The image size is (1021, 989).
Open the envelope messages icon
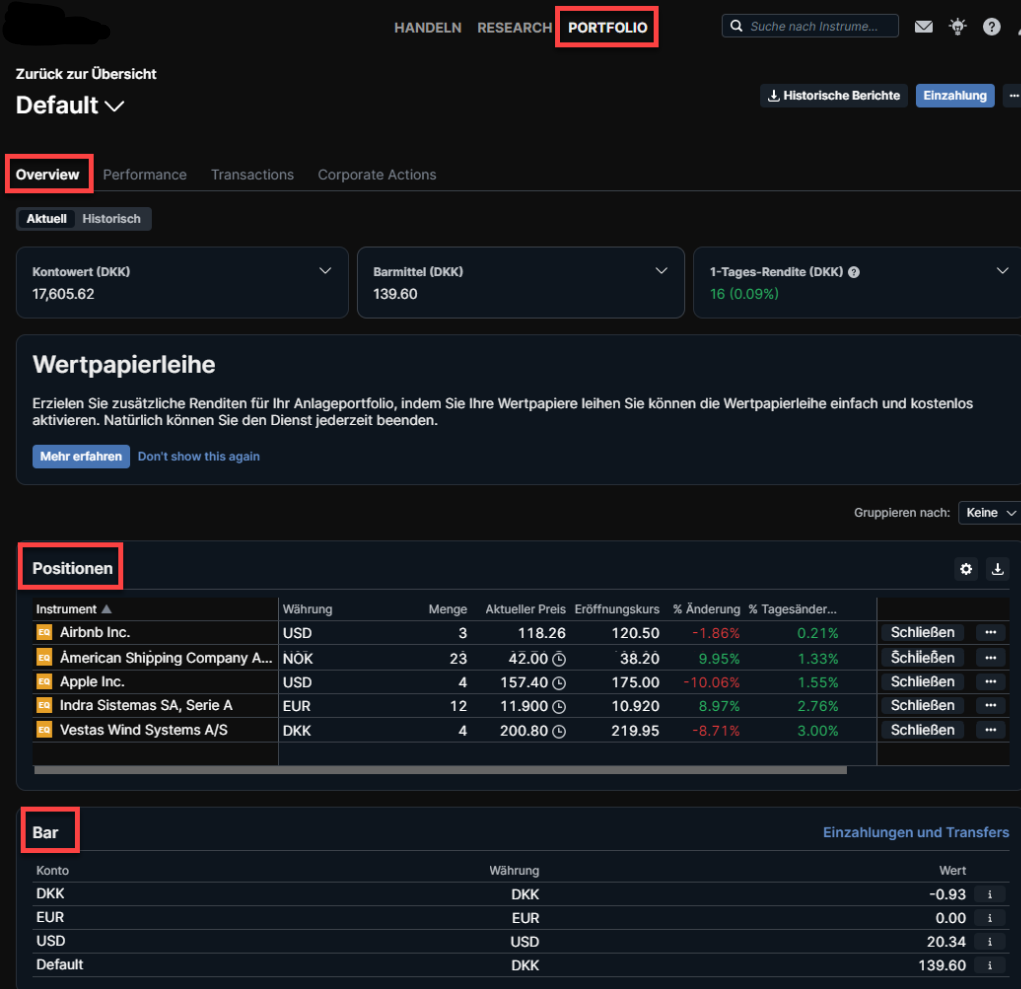click(x=923, y=27)
